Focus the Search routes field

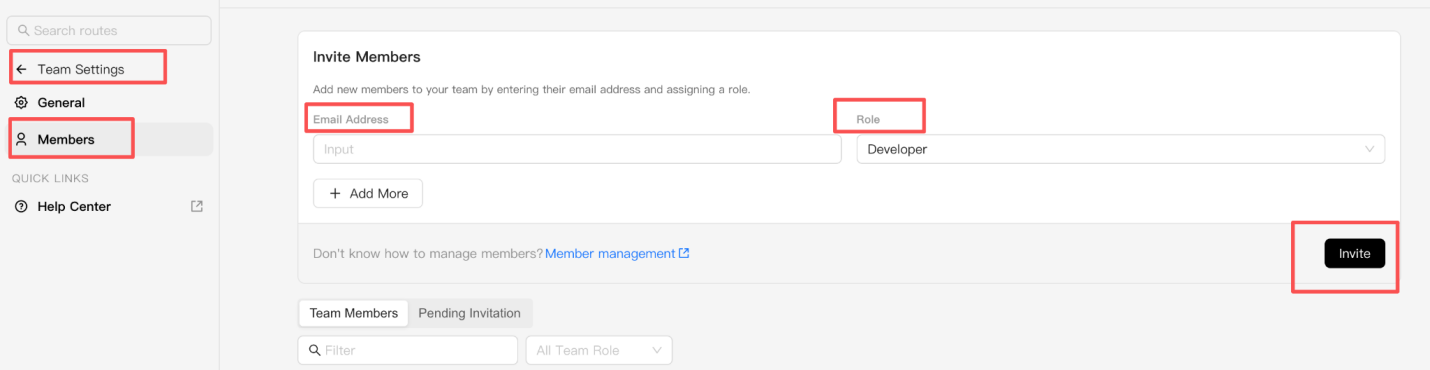tap(109, 31)
